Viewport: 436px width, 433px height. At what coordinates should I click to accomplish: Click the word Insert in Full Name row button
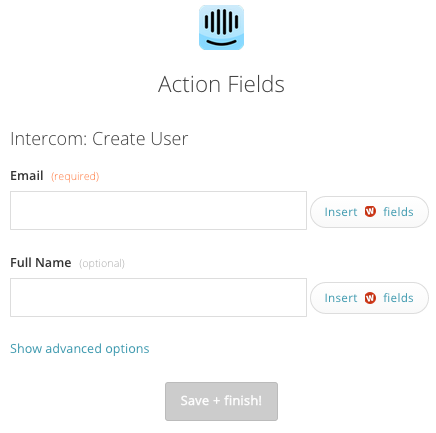pyautogui.click(x=341, y=298)
